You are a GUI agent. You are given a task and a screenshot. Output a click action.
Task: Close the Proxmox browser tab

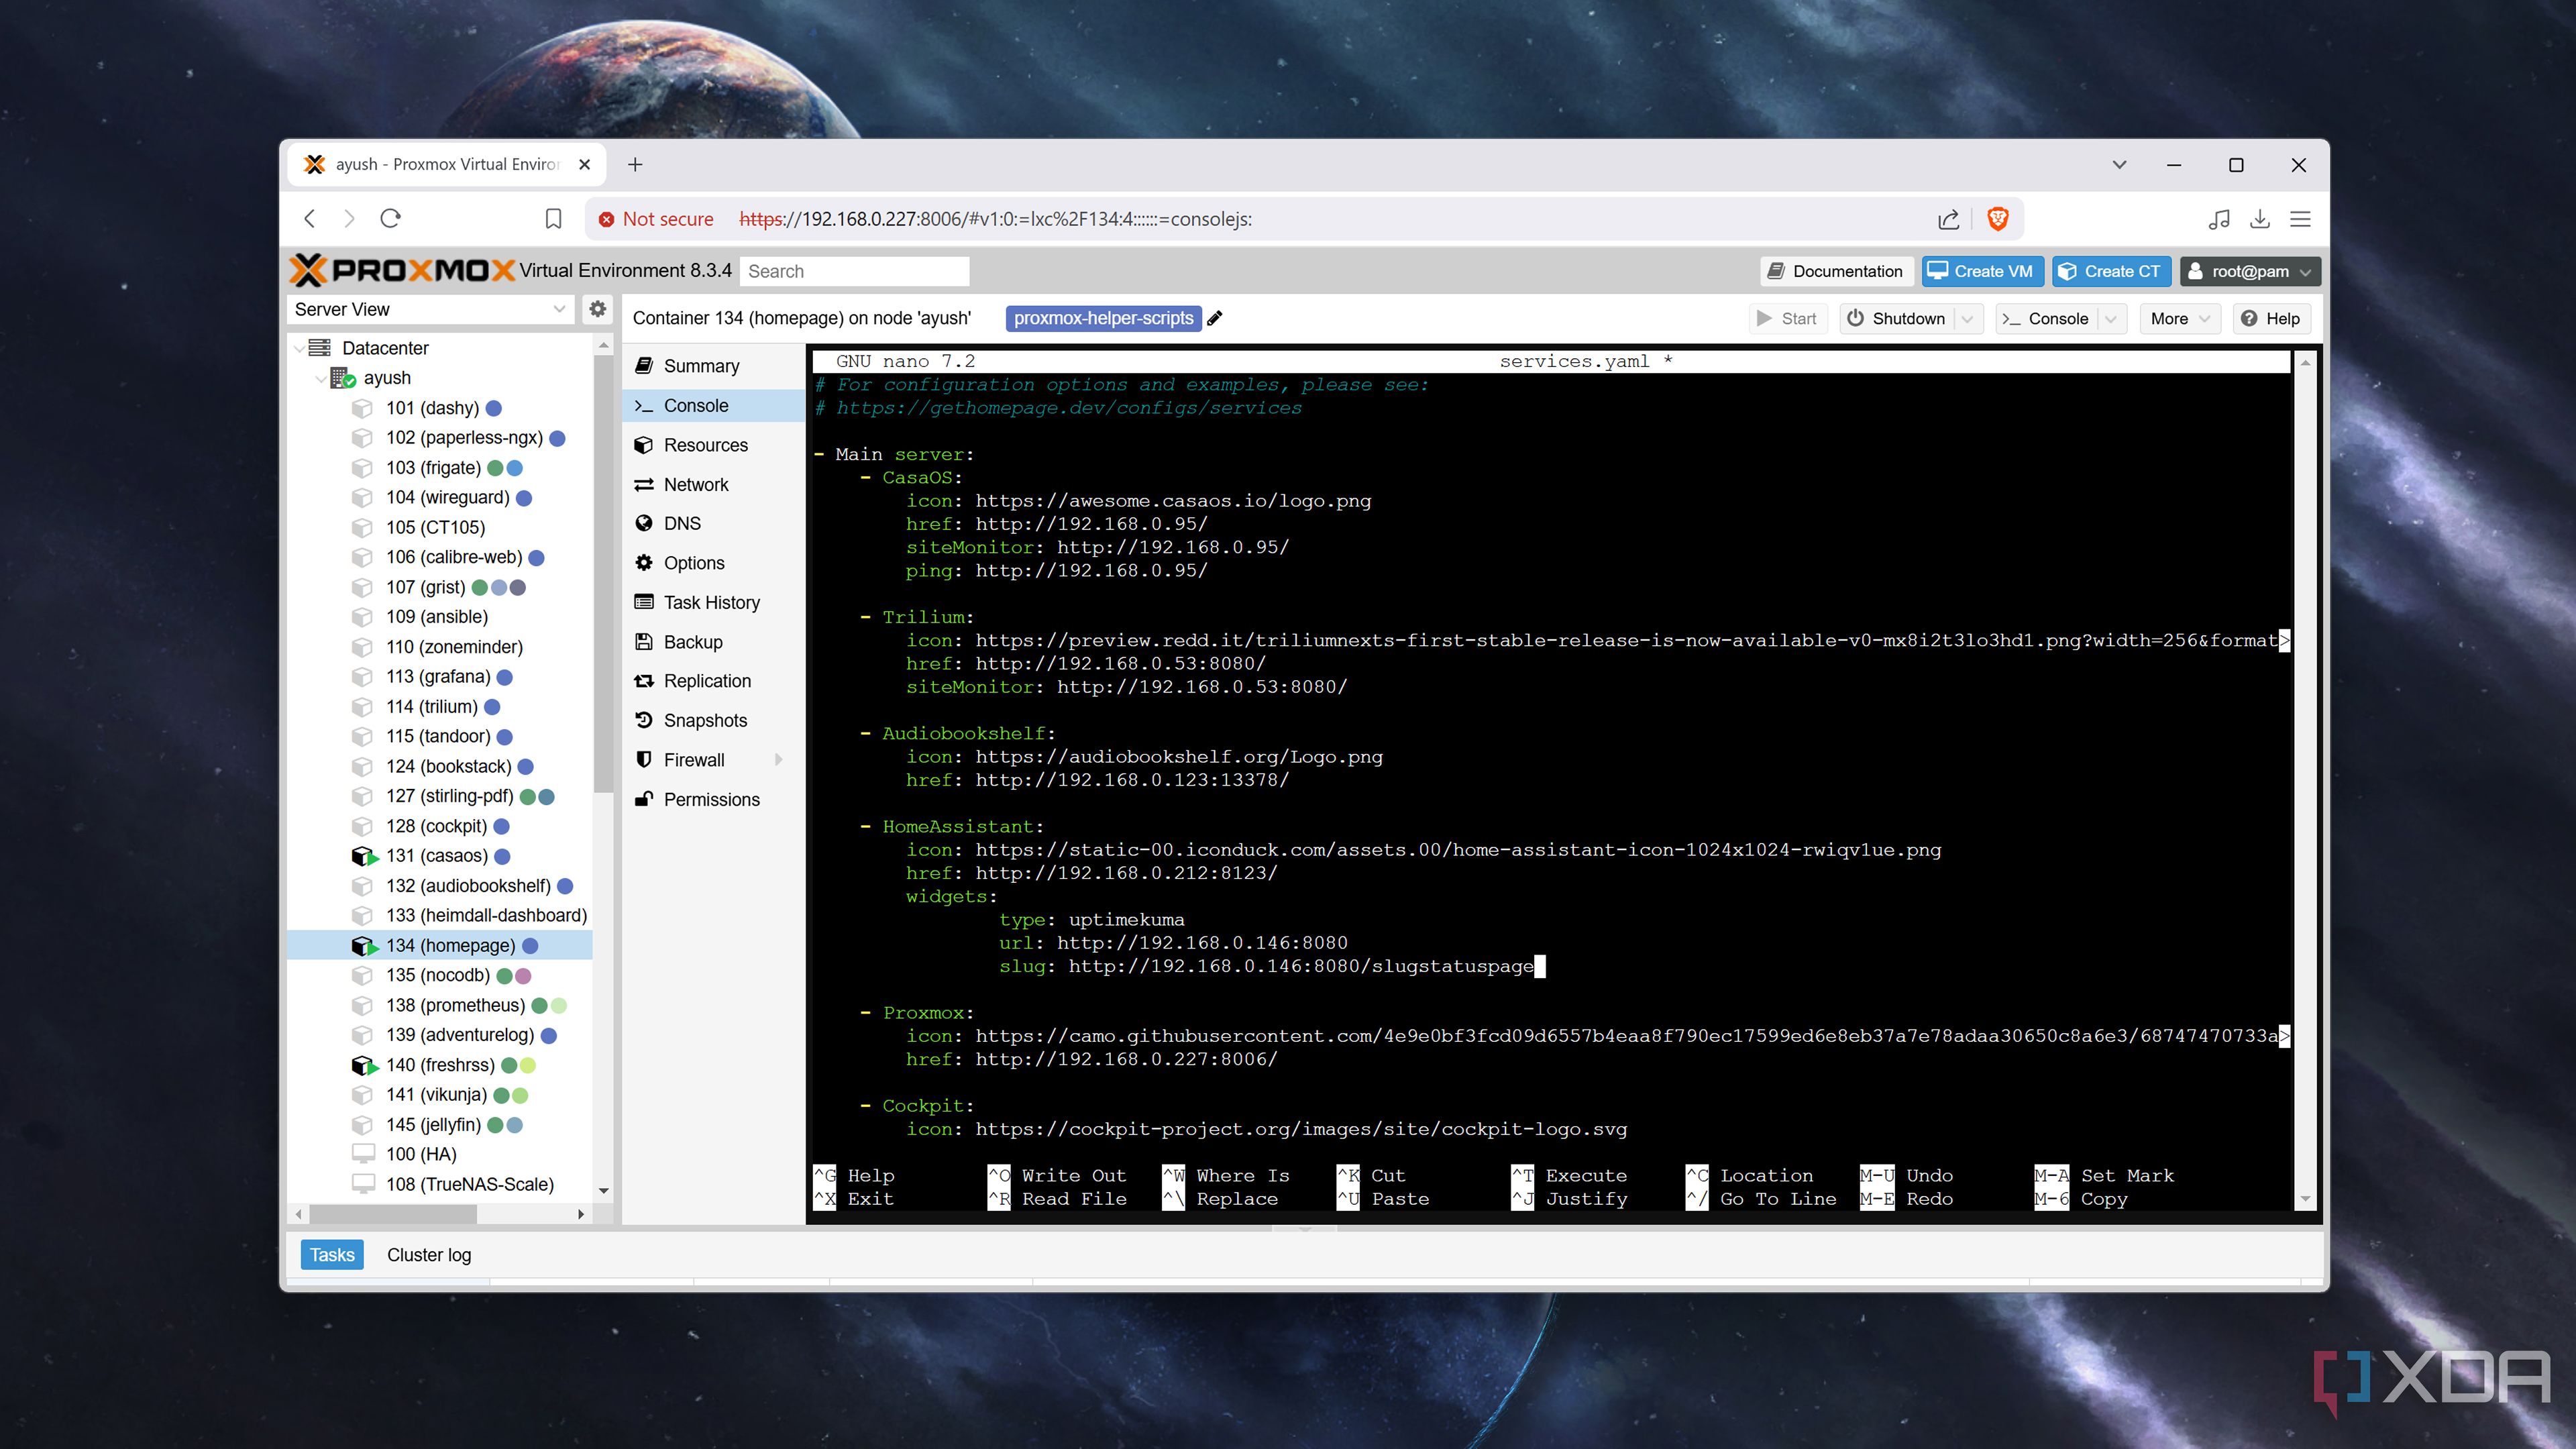(585, 164)
